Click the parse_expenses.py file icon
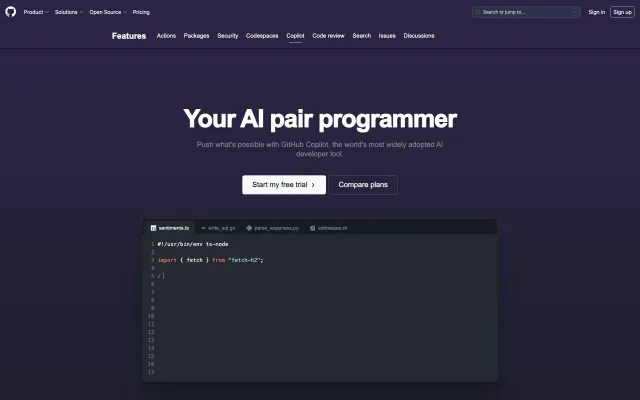 tap(249, 228)
